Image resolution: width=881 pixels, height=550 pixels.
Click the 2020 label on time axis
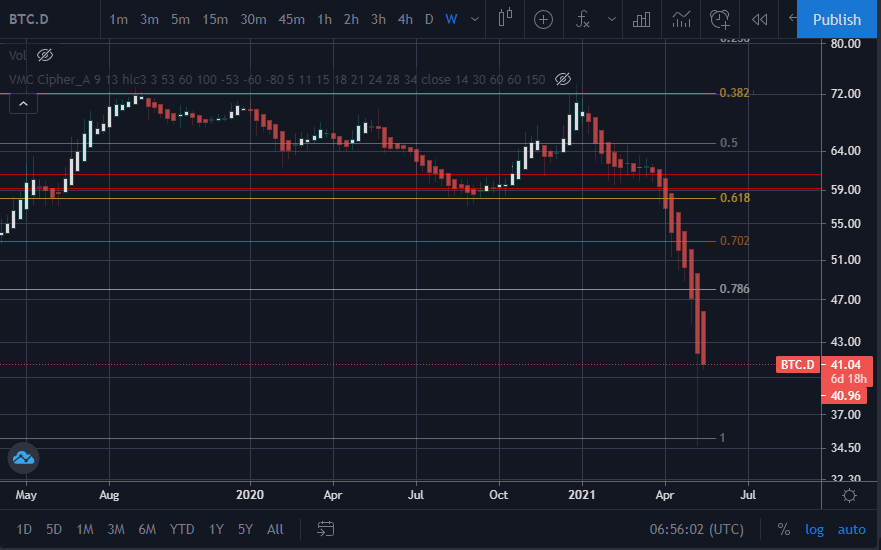249,495
